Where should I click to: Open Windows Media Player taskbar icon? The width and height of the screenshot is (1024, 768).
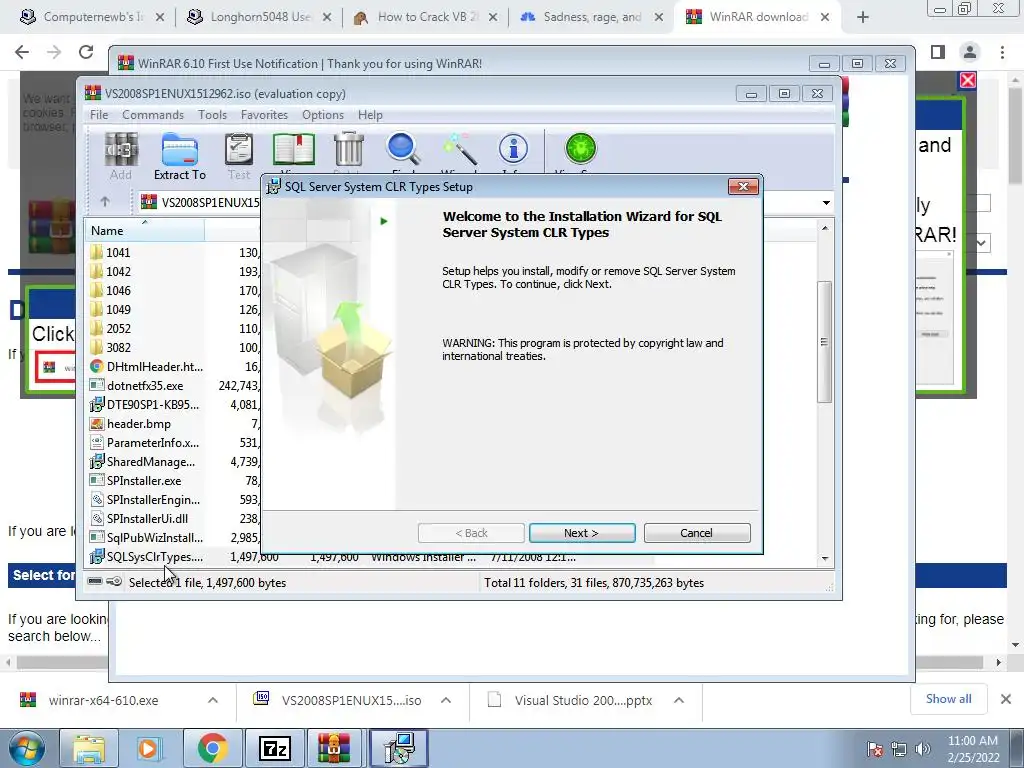click(149, 748)
